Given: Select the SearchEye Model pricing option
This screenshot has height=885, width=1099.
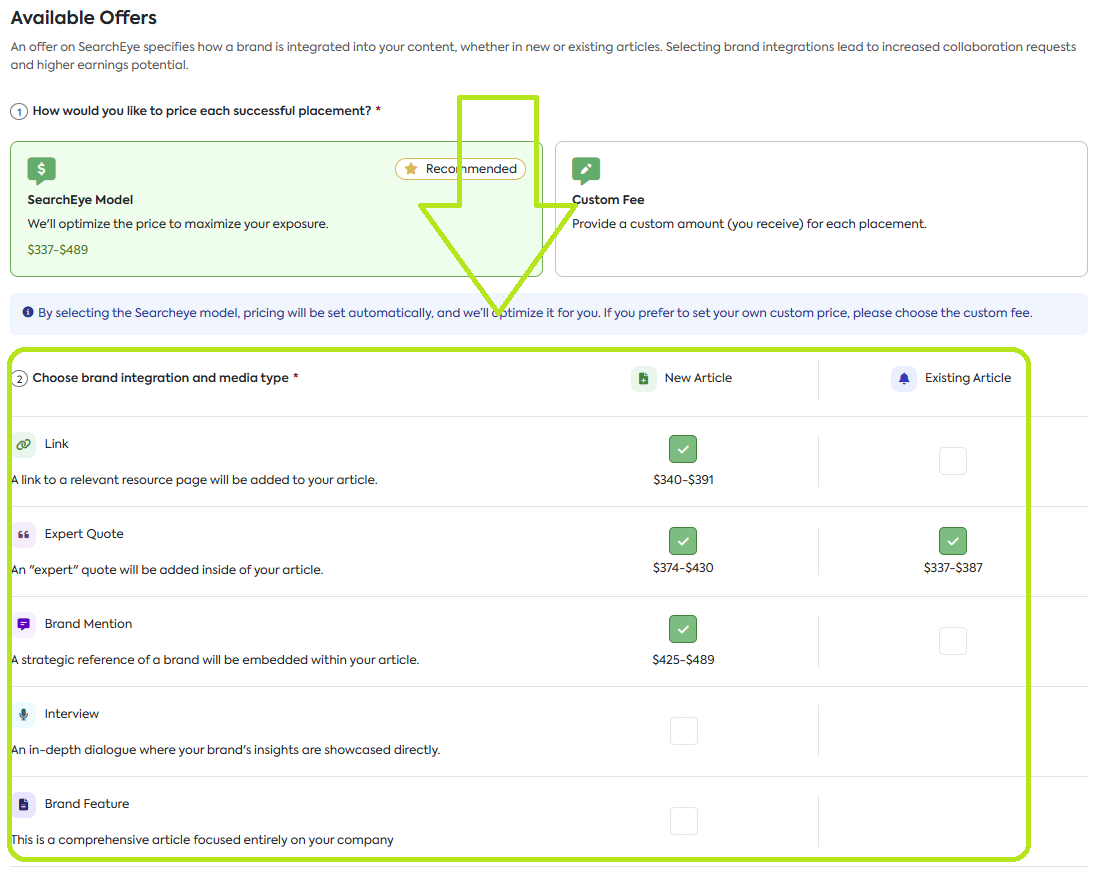Looking at the screenshot, I should 276,209.
